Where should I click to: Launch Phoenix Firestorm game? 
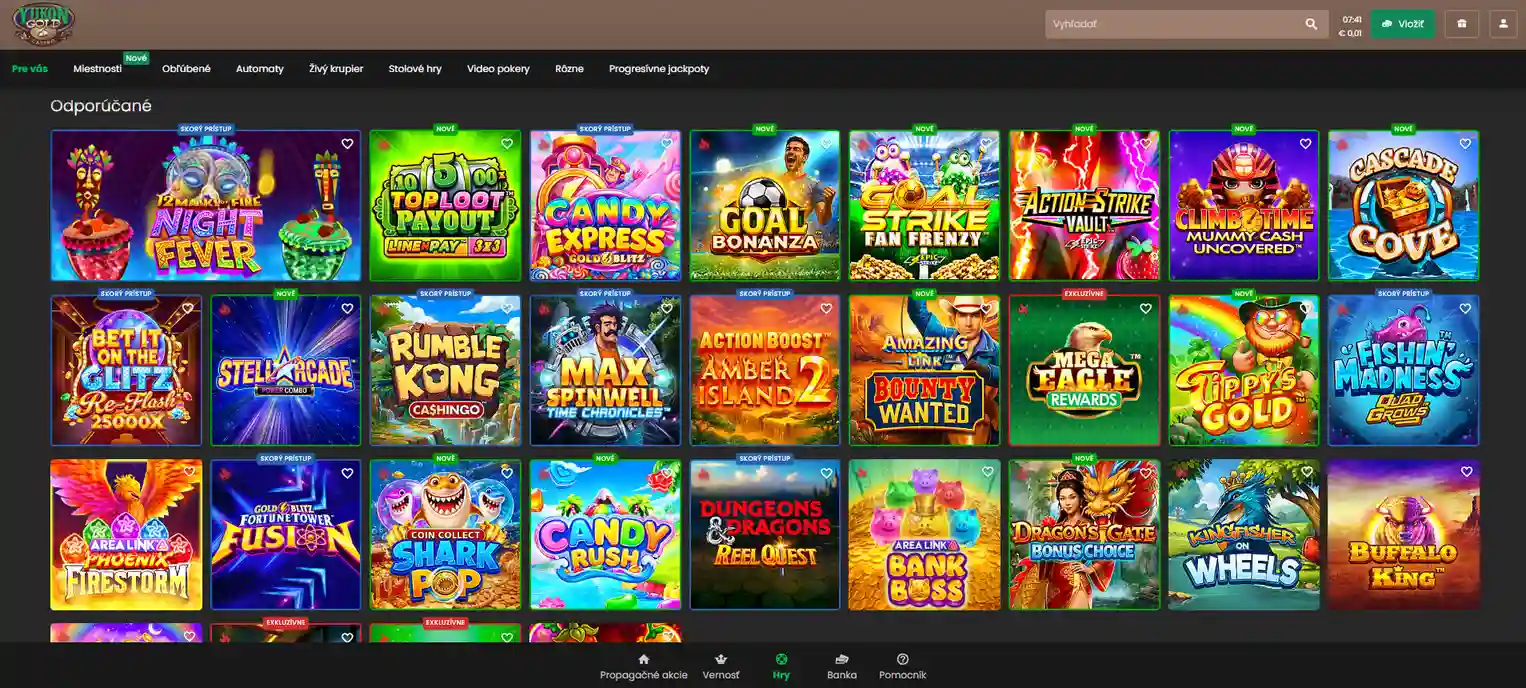pos(126,534)
